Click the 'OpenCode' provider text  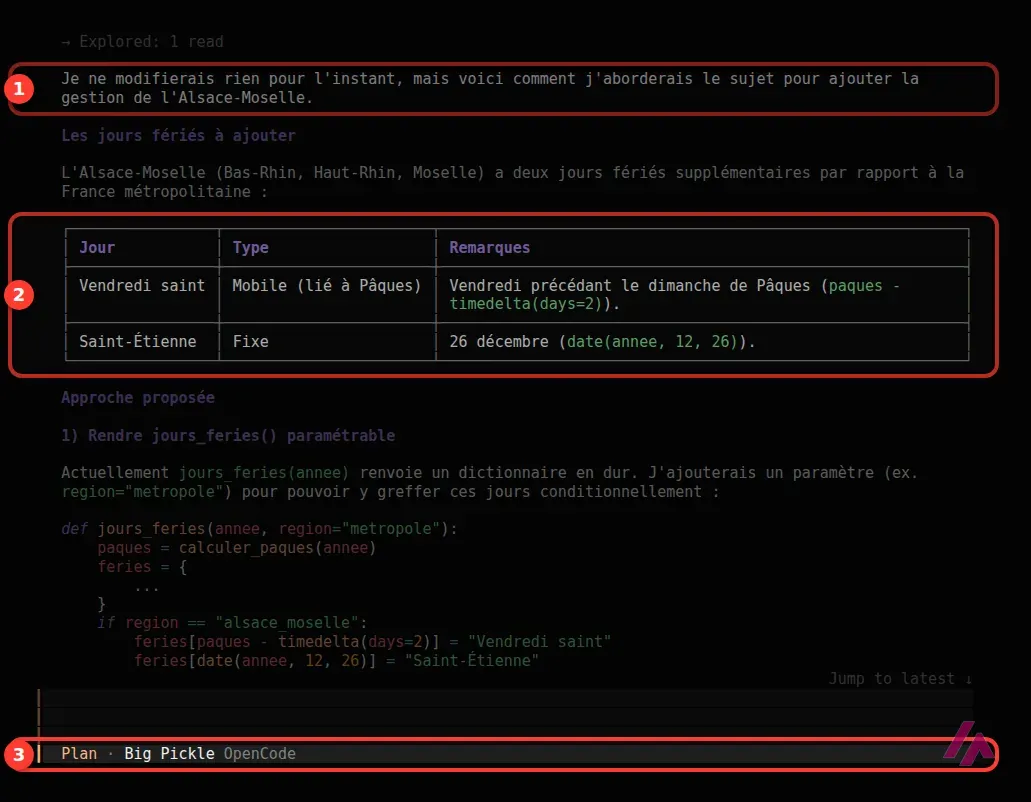coord(260,753)
